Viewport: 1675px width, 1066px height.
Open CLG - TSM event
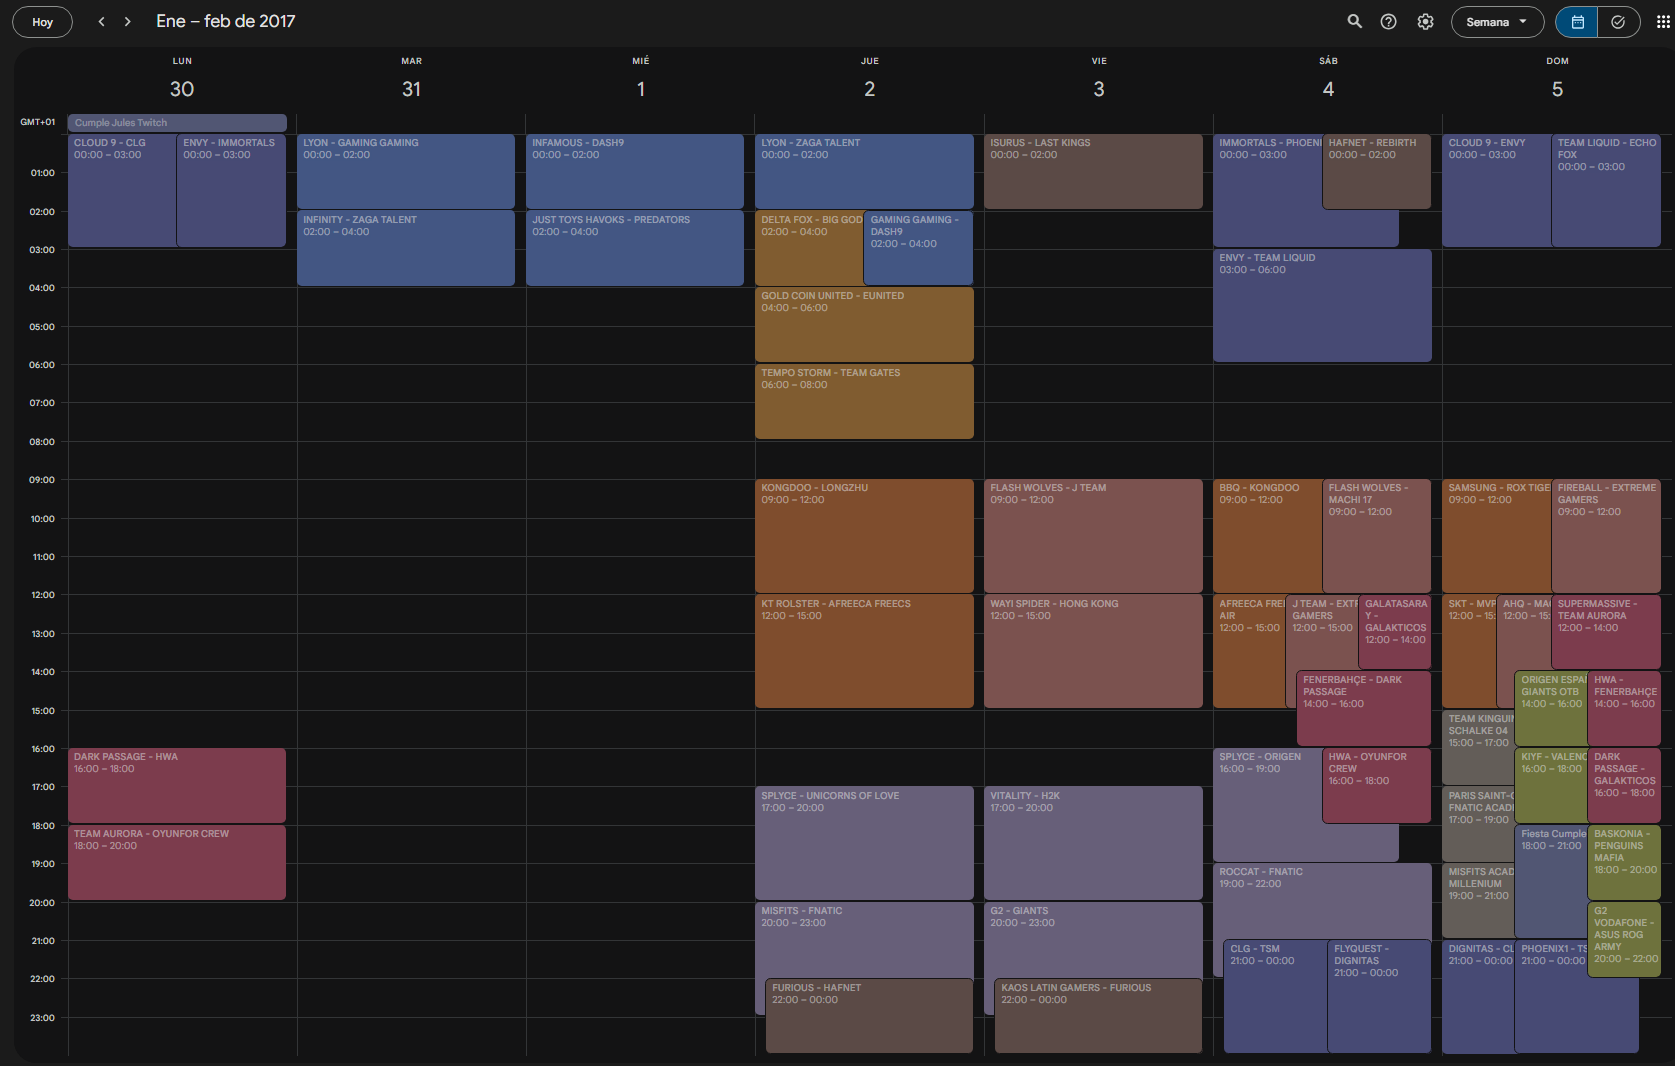1275,996
